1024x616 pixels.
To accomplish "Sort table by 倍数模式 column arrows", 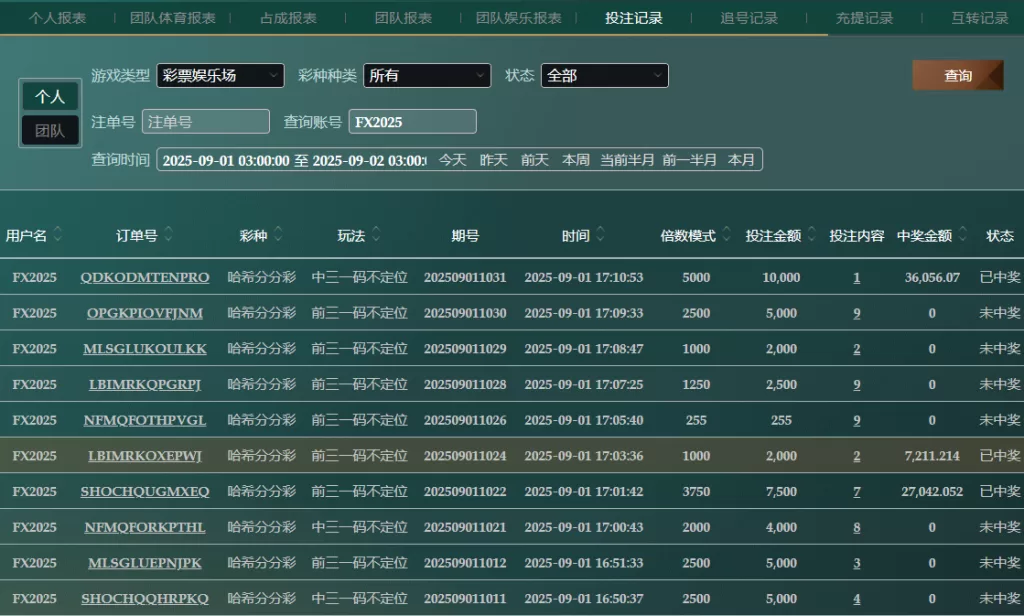I will pos(726,235).
